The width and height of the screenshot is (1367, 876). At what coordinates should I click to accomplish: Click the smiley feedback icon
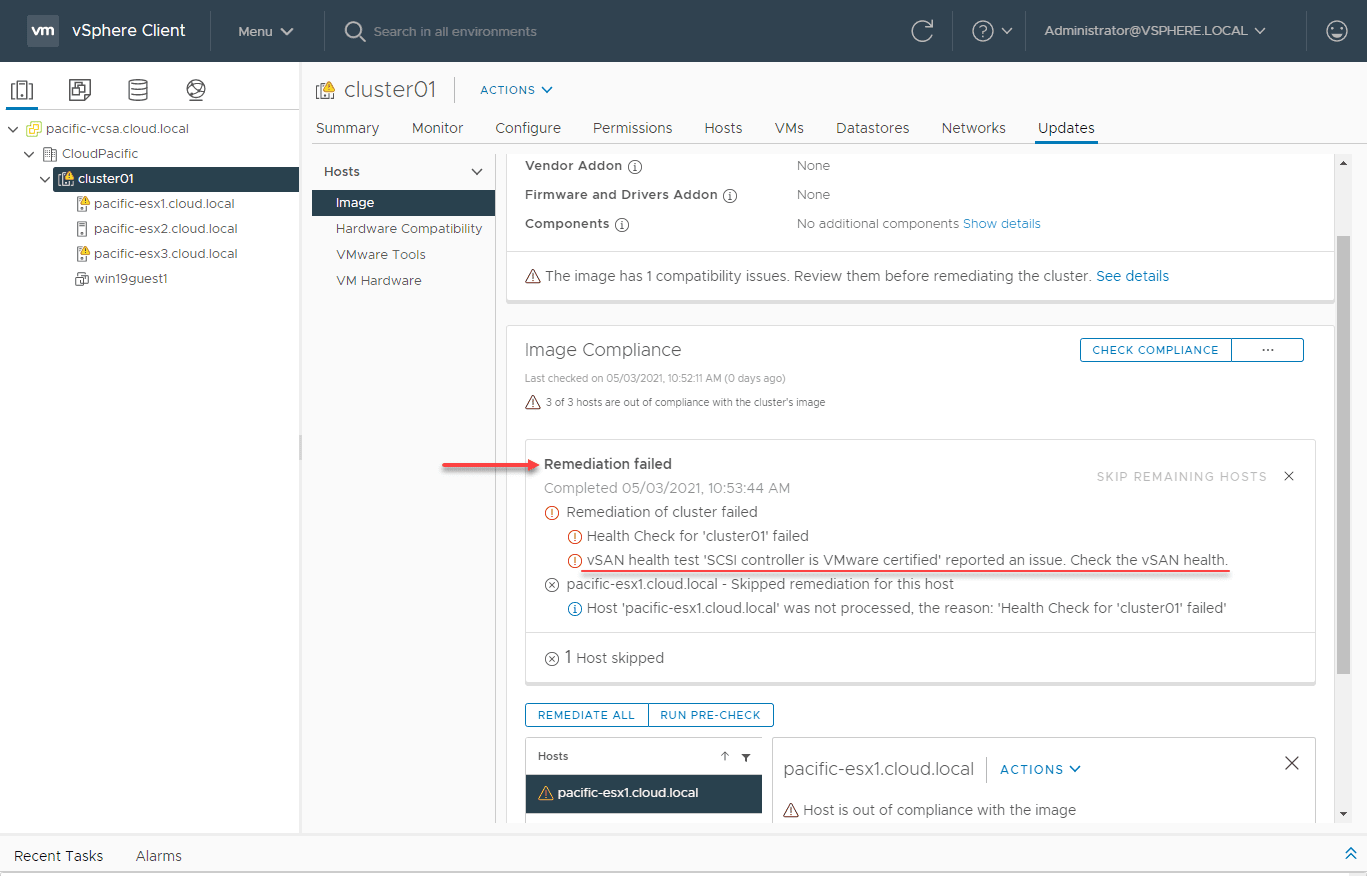[x=1337, y=31]
